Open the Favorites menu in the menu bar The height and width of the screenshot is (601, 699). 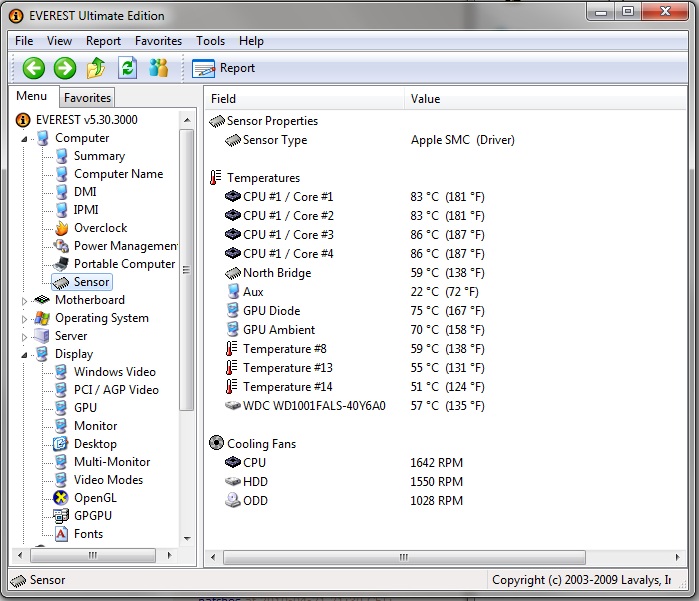158,41
